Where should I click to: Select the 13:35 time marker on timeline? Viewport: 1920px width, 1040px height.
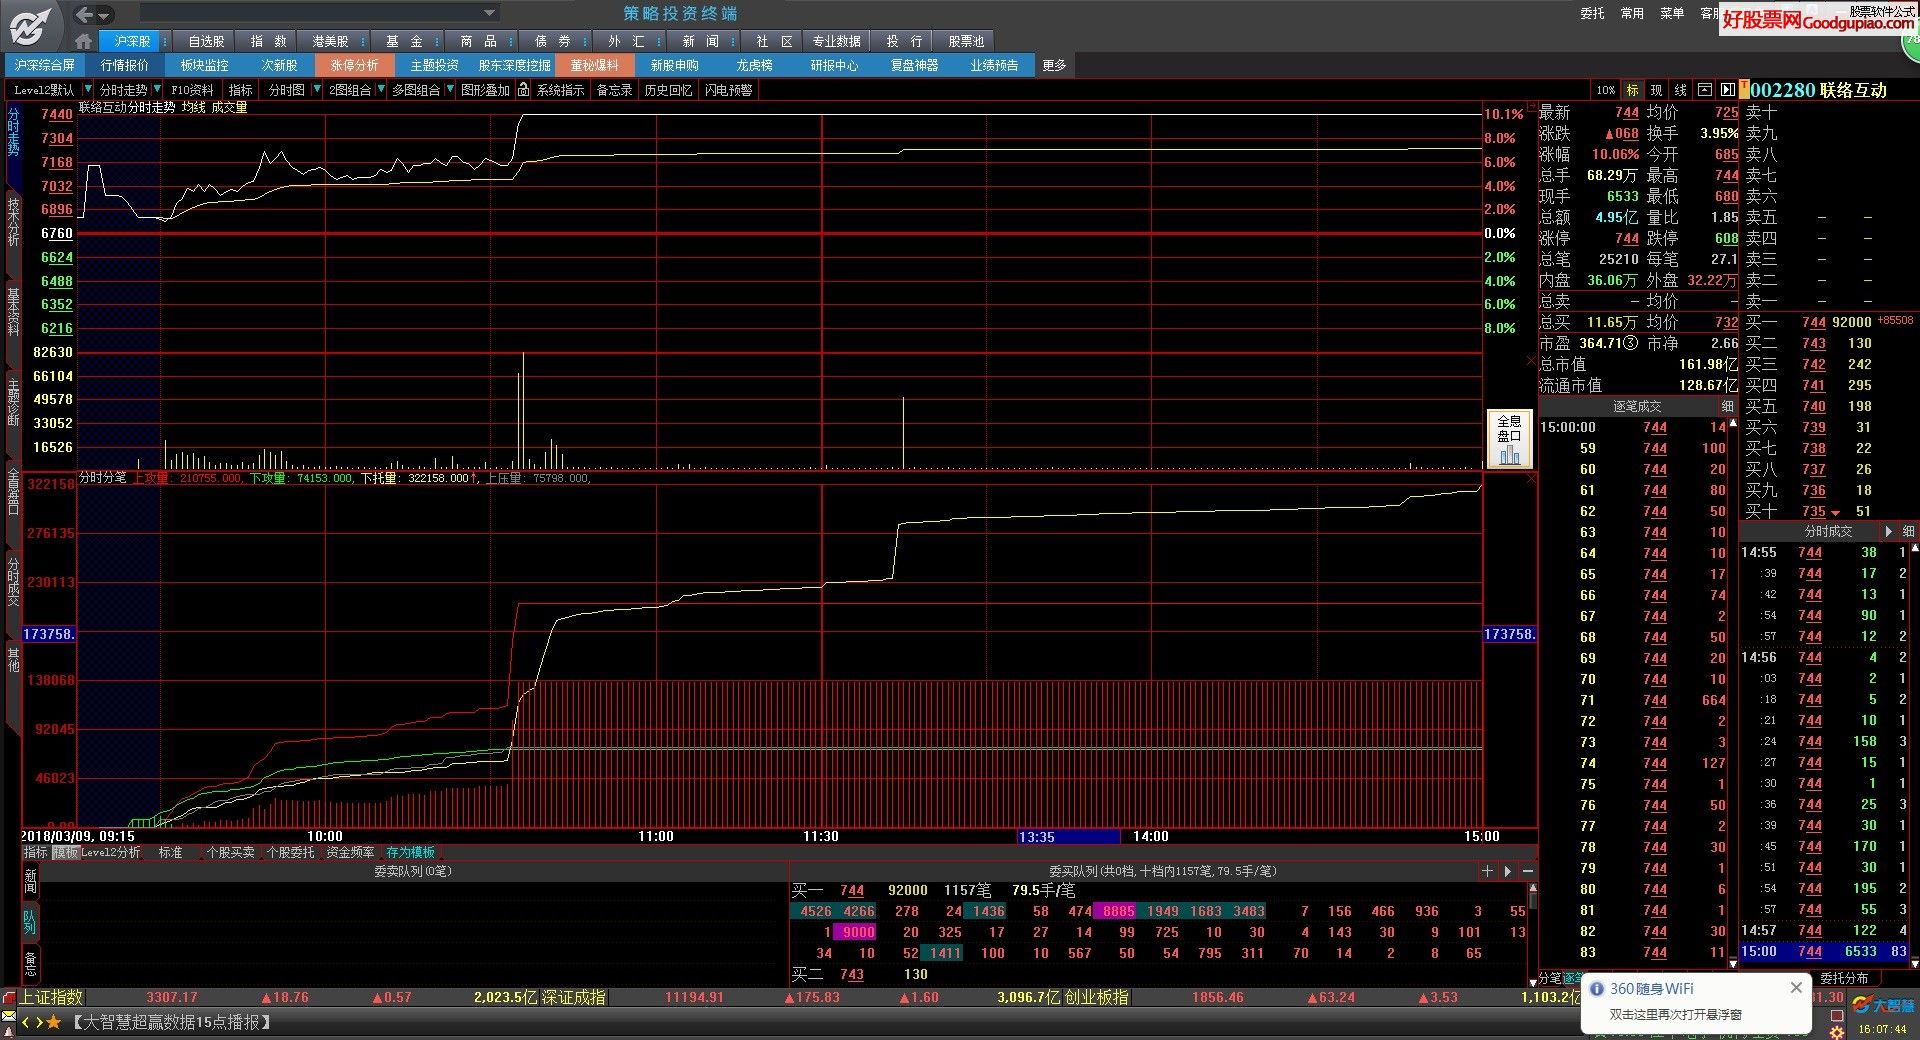click(1037, 837)
